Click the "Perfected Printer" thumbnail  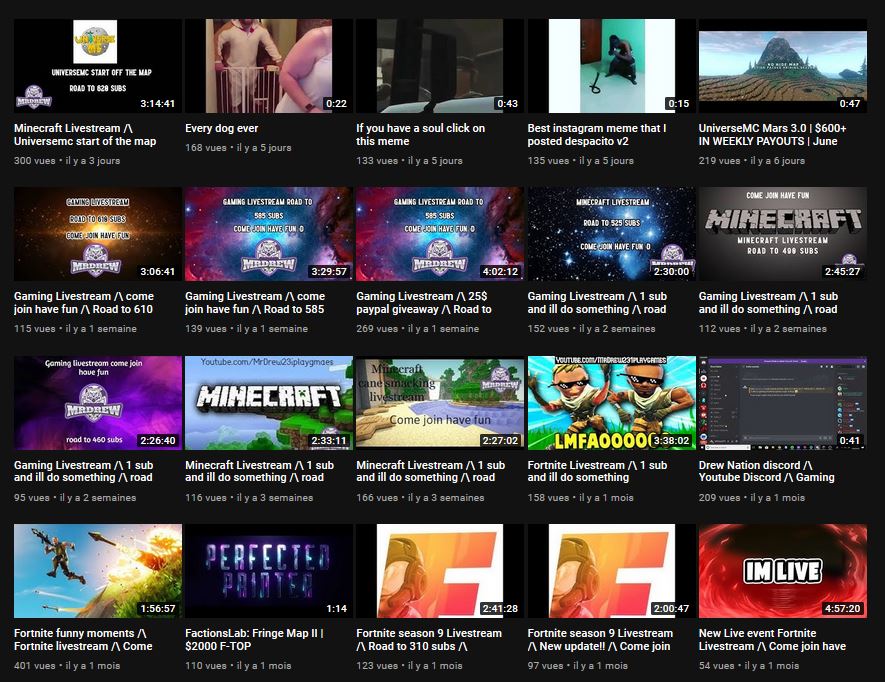pyautogui.click(x=268, y=571)
